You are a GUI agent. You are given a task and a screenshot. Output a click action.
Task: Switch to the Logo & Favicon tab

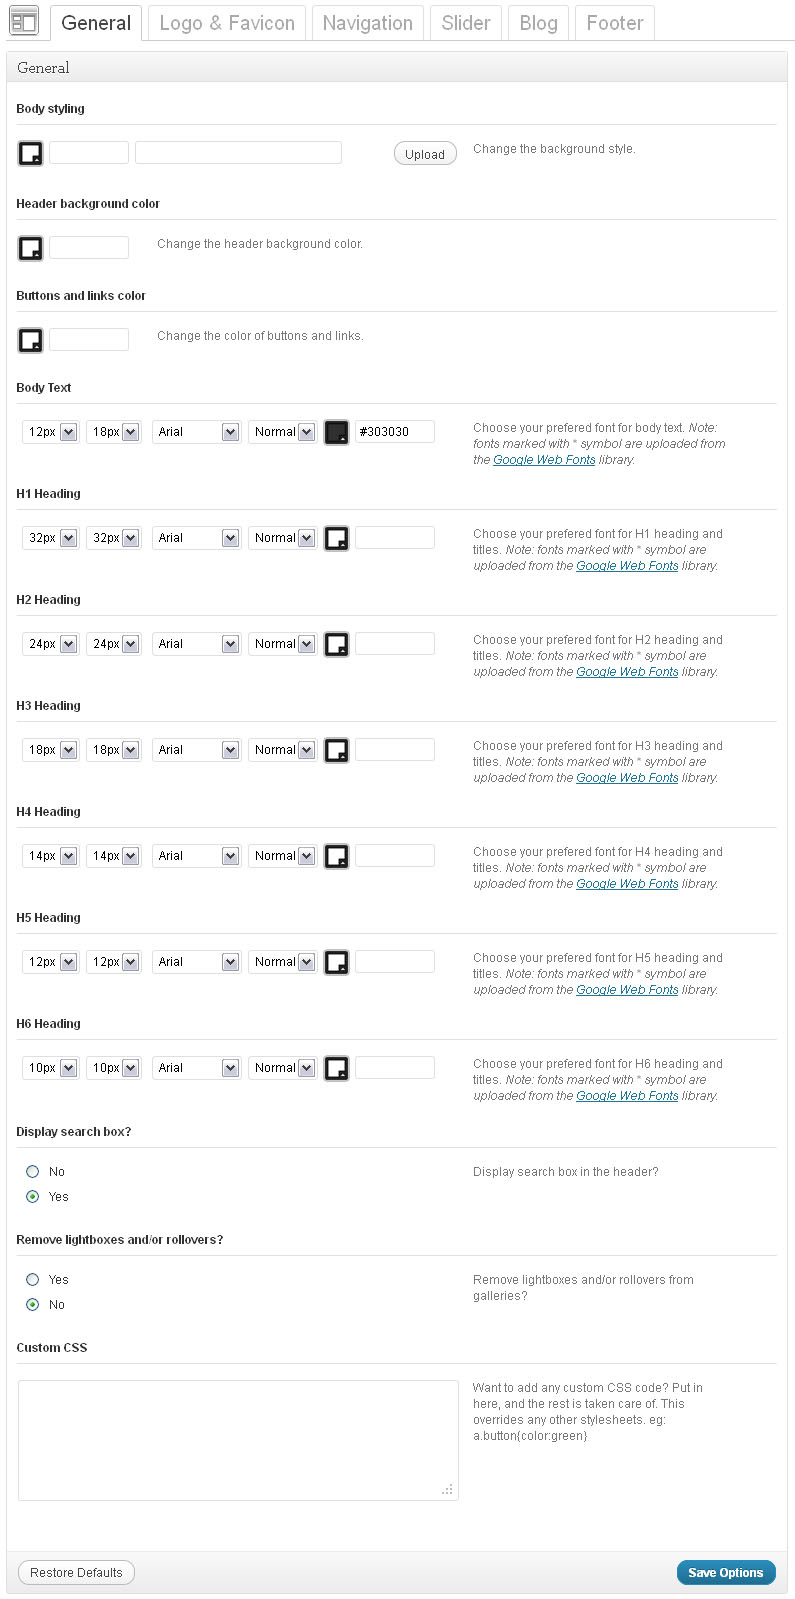tap(227, 23)
